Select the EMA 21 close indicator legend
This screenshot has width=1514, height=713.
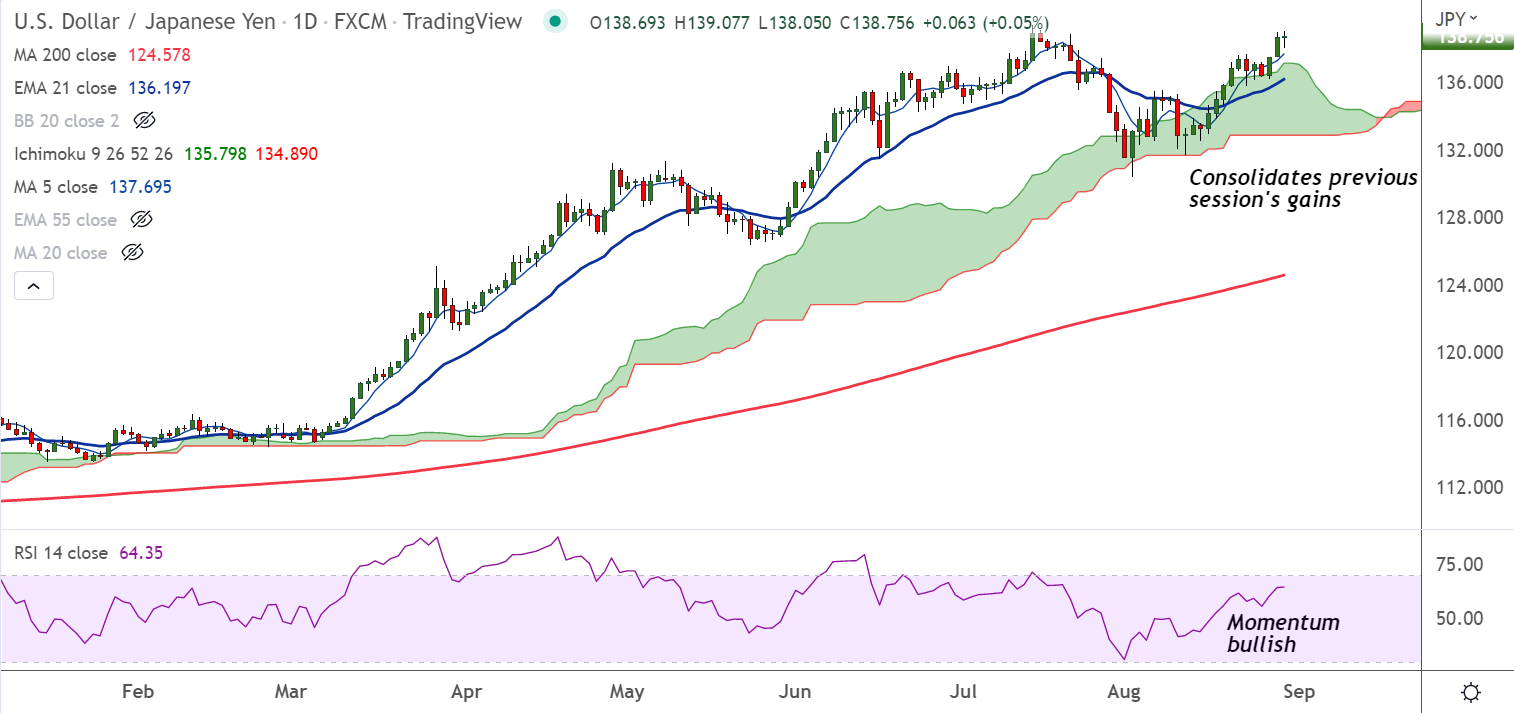[66, 88]
